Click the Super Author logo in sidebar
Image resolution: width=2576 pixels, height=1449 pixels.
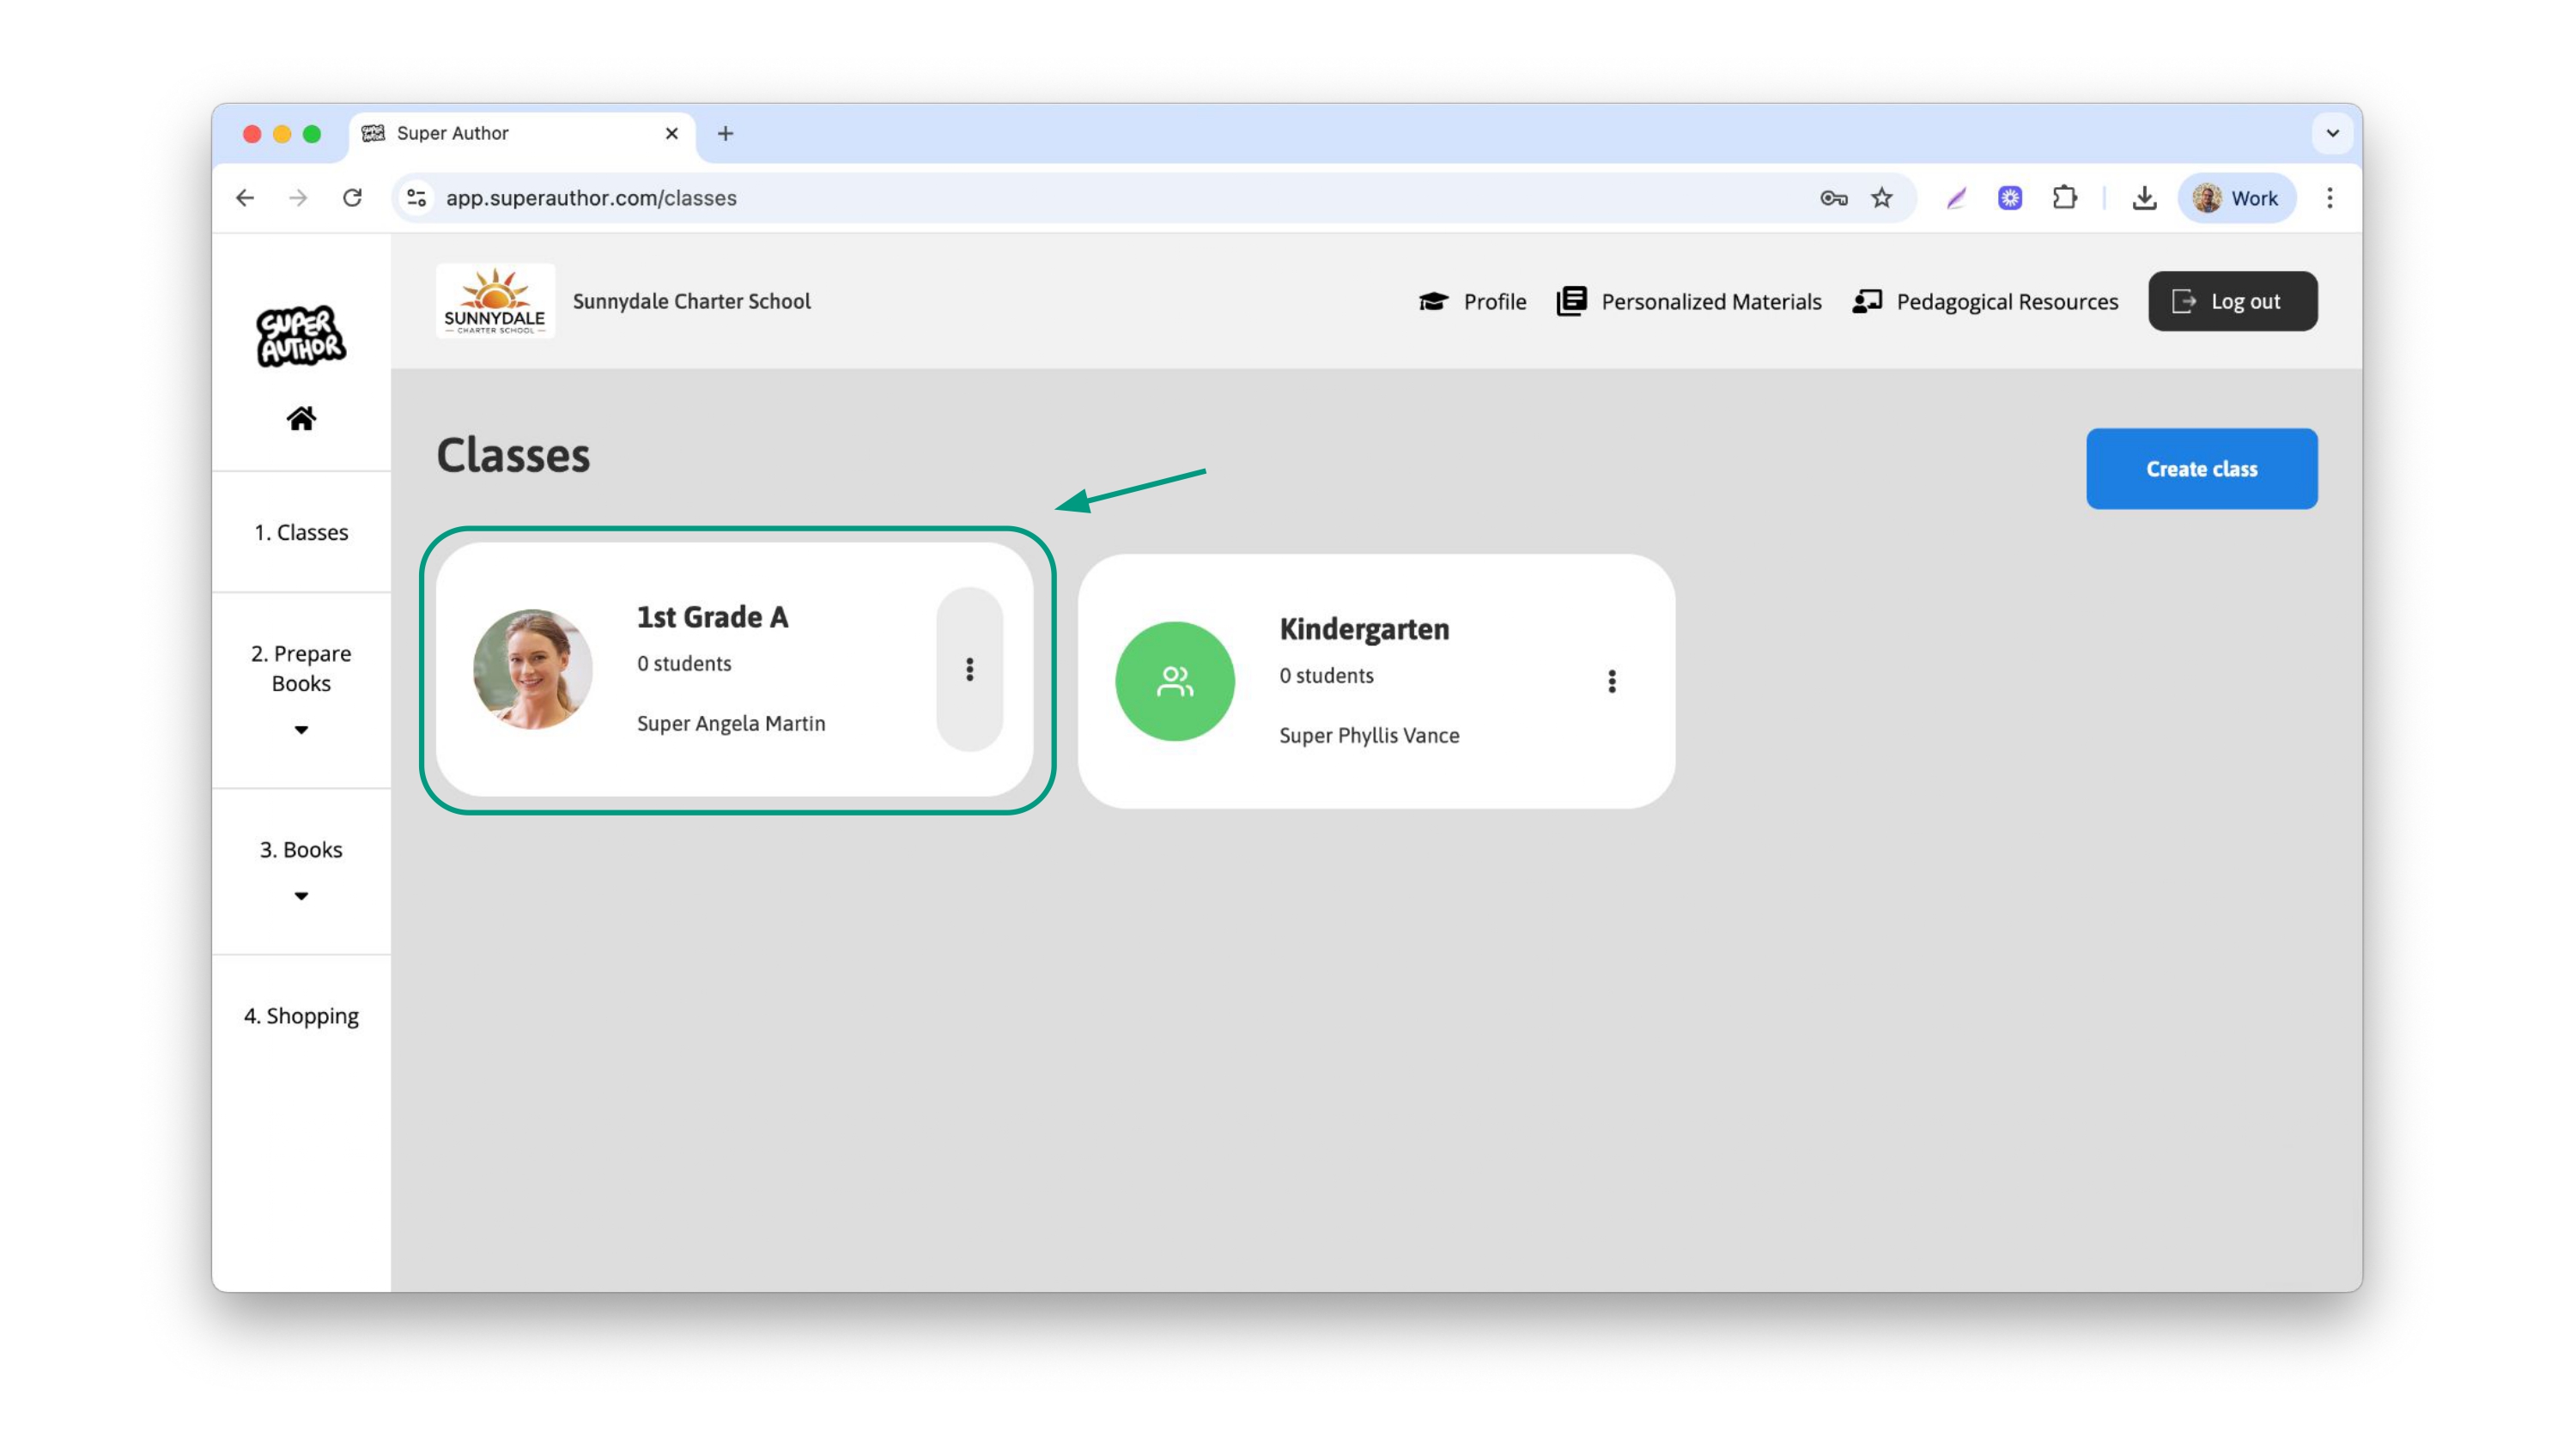[x=301, y=336]
